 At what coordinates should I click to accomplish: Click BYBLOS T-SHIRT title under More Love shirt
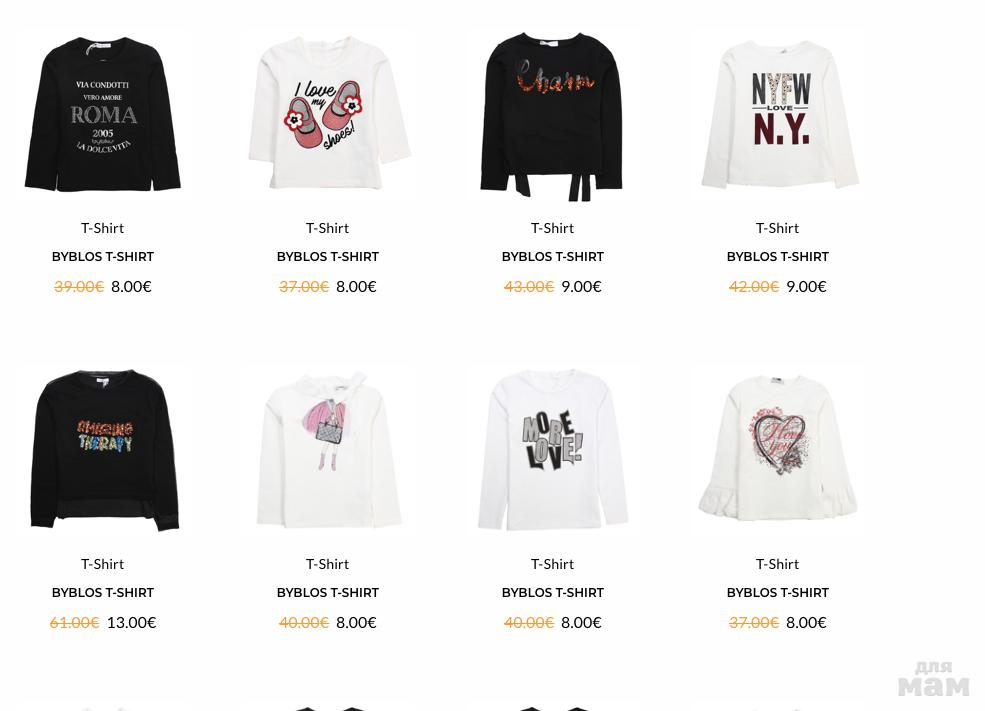[x=553, y=593]
